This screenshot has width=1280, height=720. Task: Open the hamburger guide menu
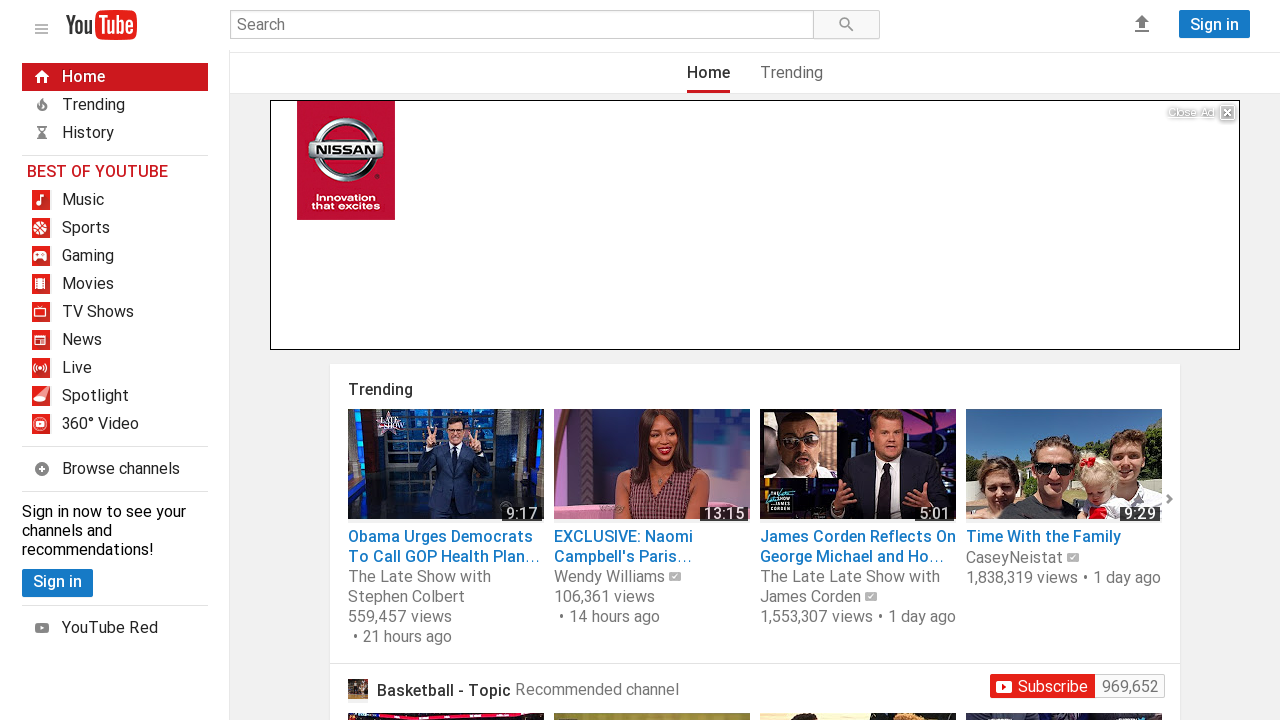pyautogui.click(x=41, y=28)
